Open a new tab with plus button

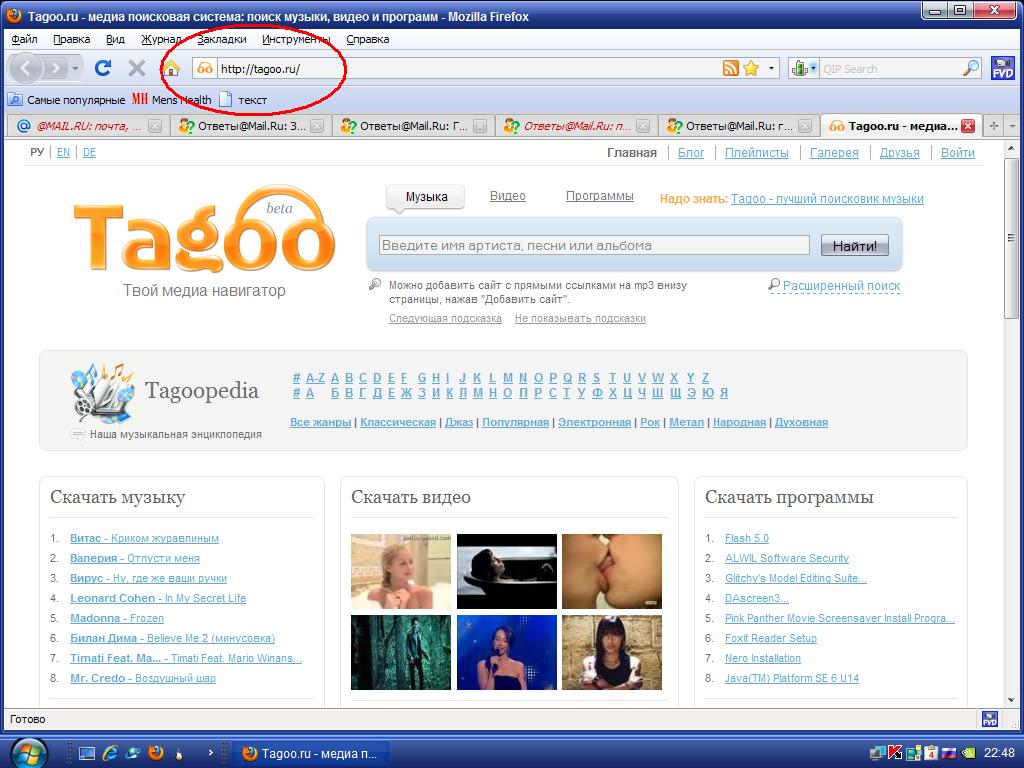(x=993, y=126)
